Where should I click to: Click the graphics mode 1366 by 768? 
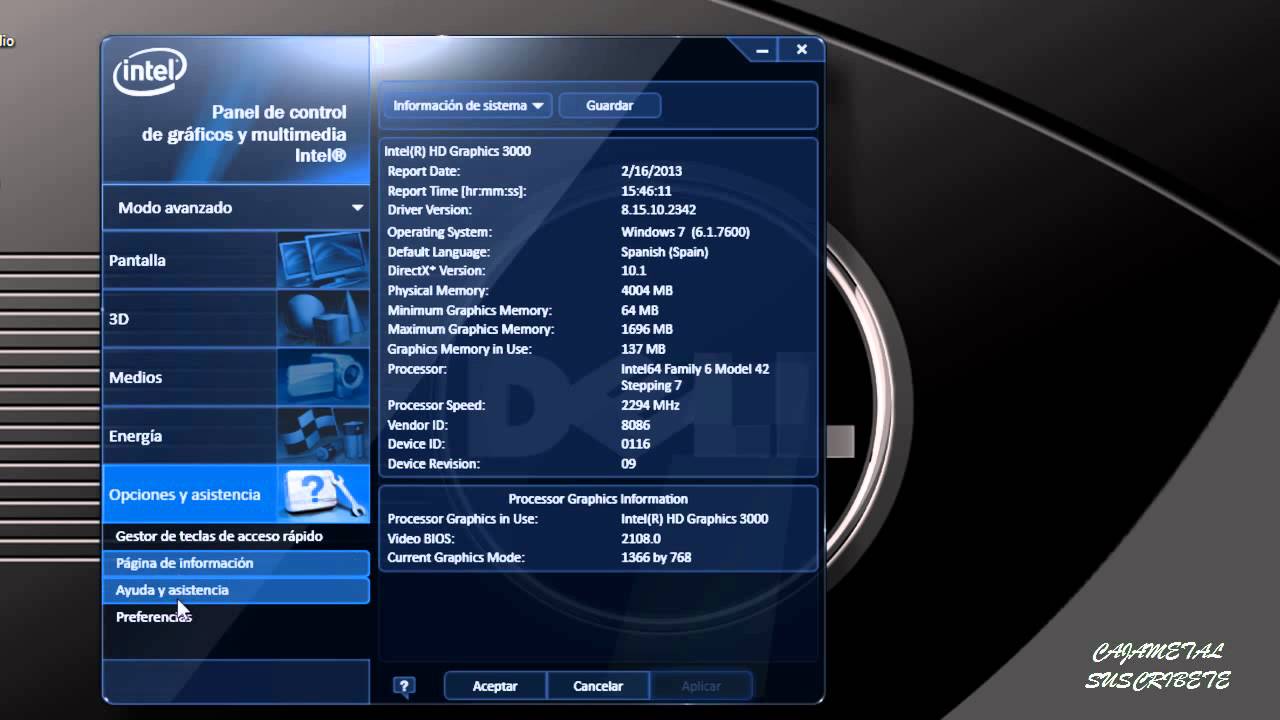pyautogui.click(x=656, y=557)
